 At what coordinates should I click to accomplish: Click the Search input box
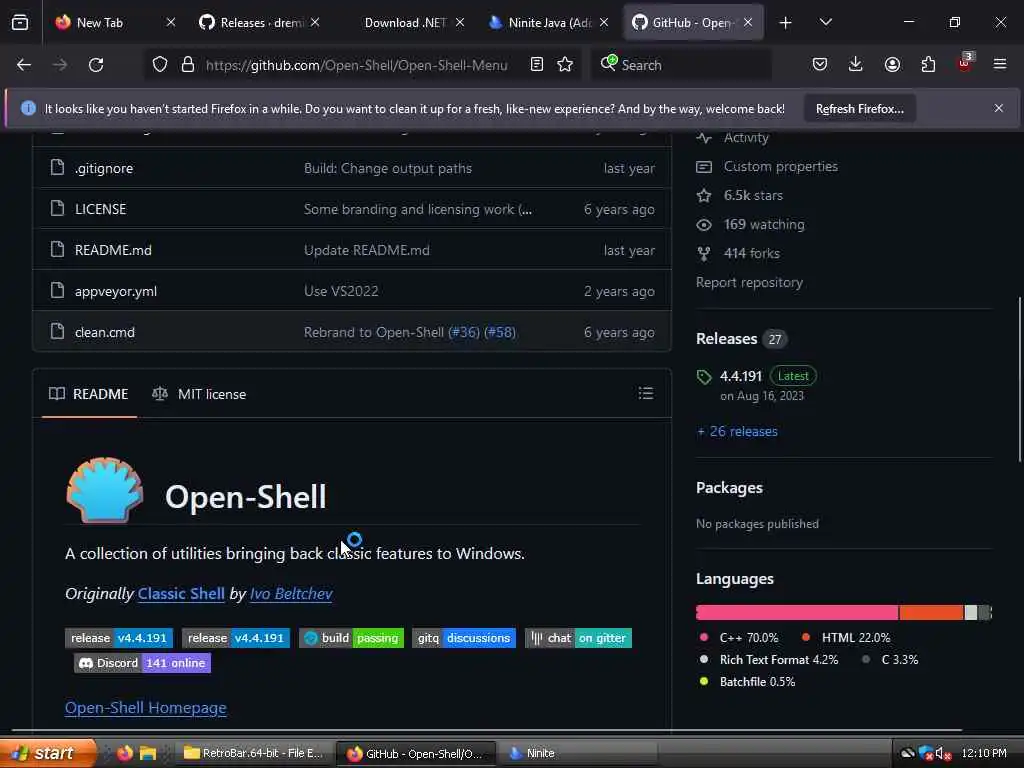pyautogui.click(x=682, y=65)
